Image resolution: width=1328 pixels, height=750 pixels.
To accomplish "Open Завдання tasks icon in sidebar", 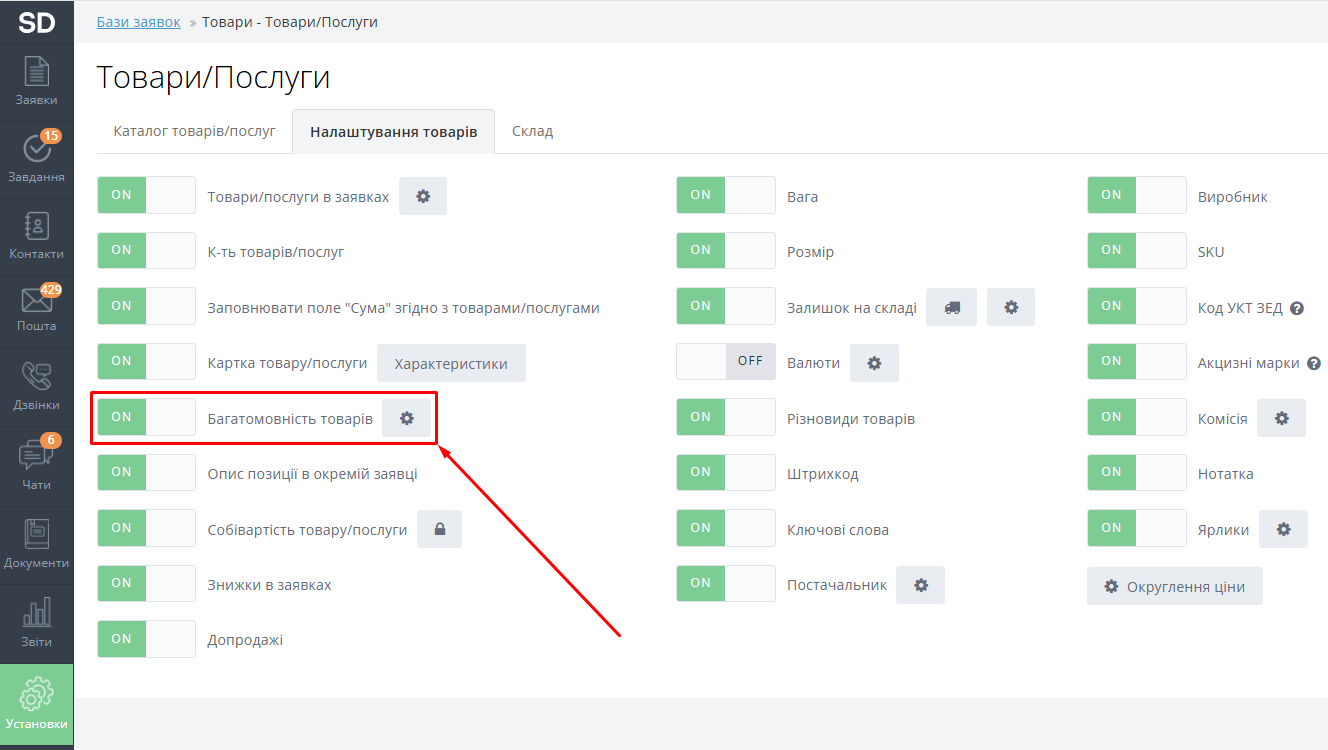I will 36,158.
